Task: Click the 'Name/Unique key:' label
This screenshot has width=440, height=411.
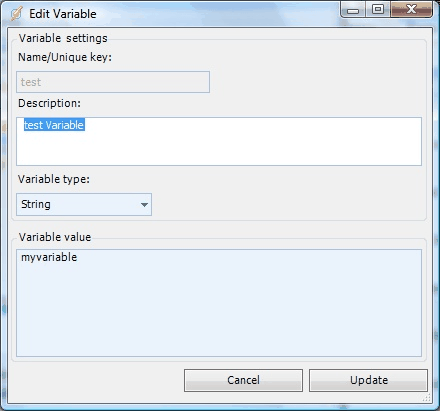Action: [65, 57]
